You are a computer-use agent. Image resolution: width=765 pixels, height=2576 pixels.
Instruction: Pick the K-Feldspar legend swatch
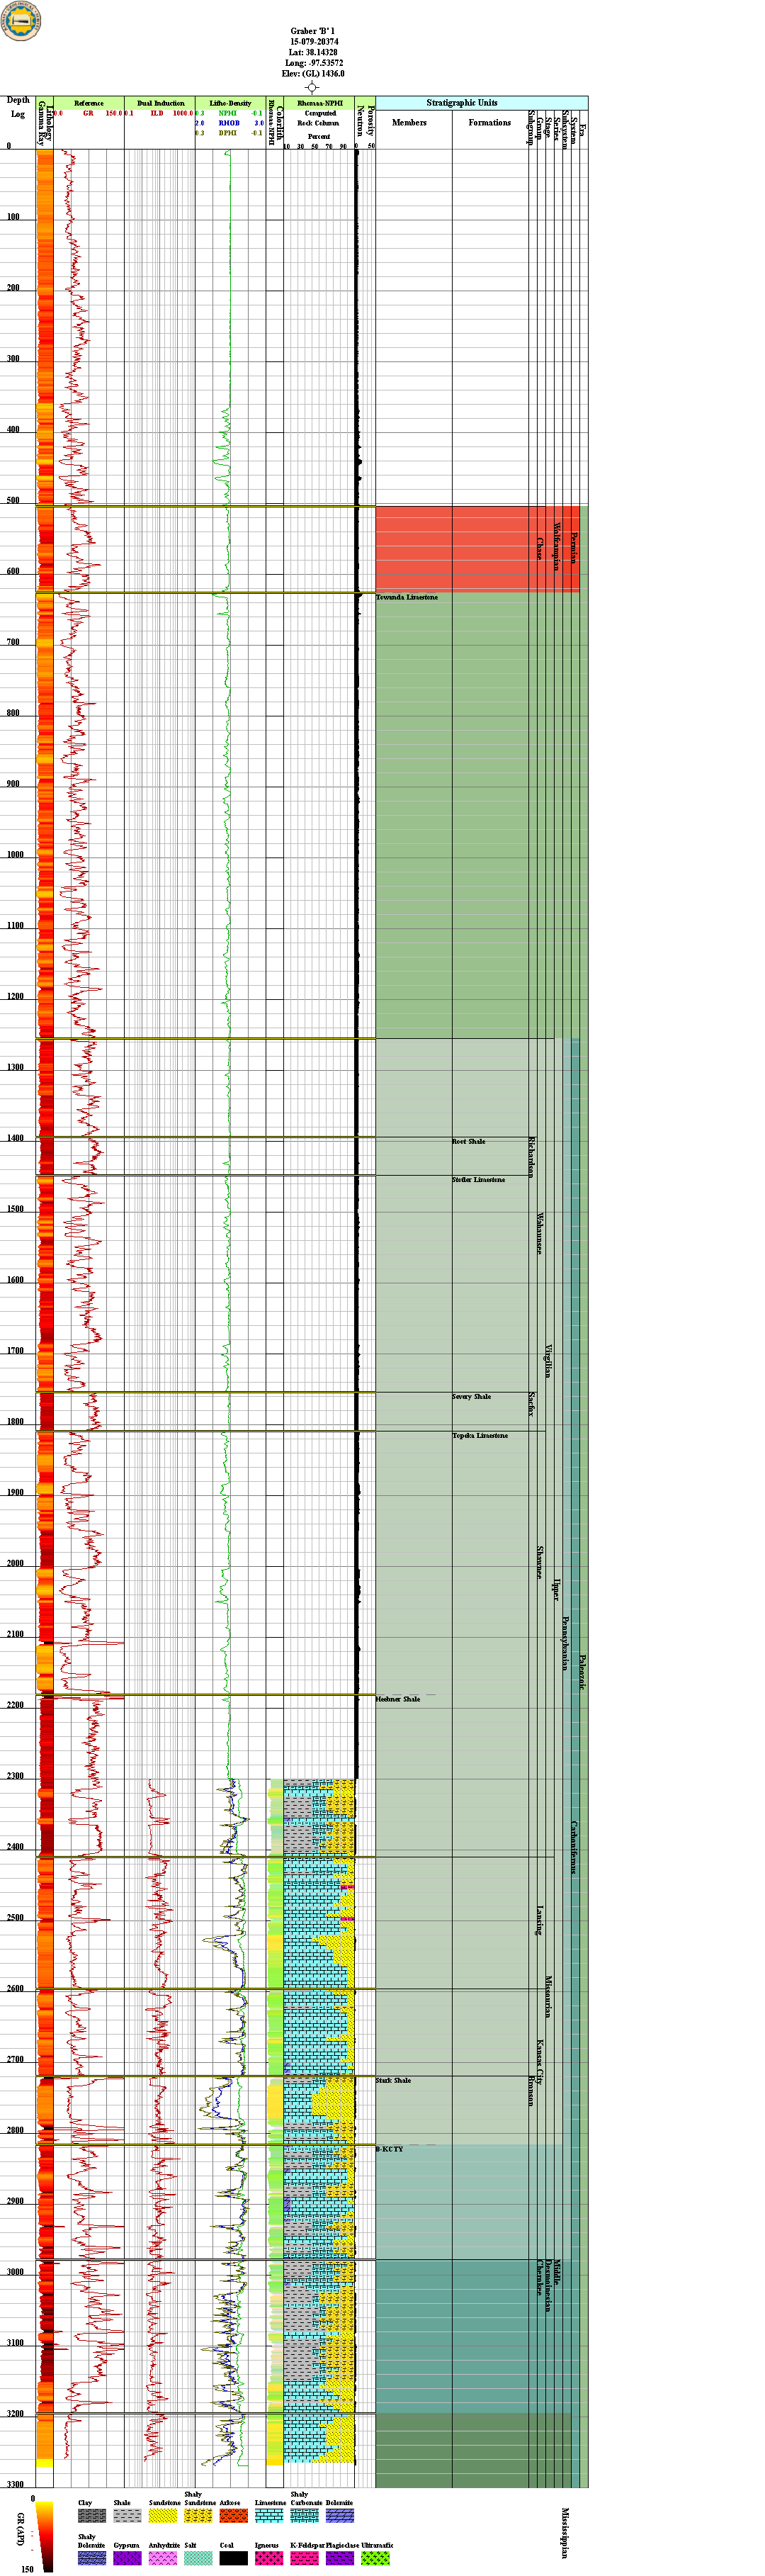(x=304, y=2558)
